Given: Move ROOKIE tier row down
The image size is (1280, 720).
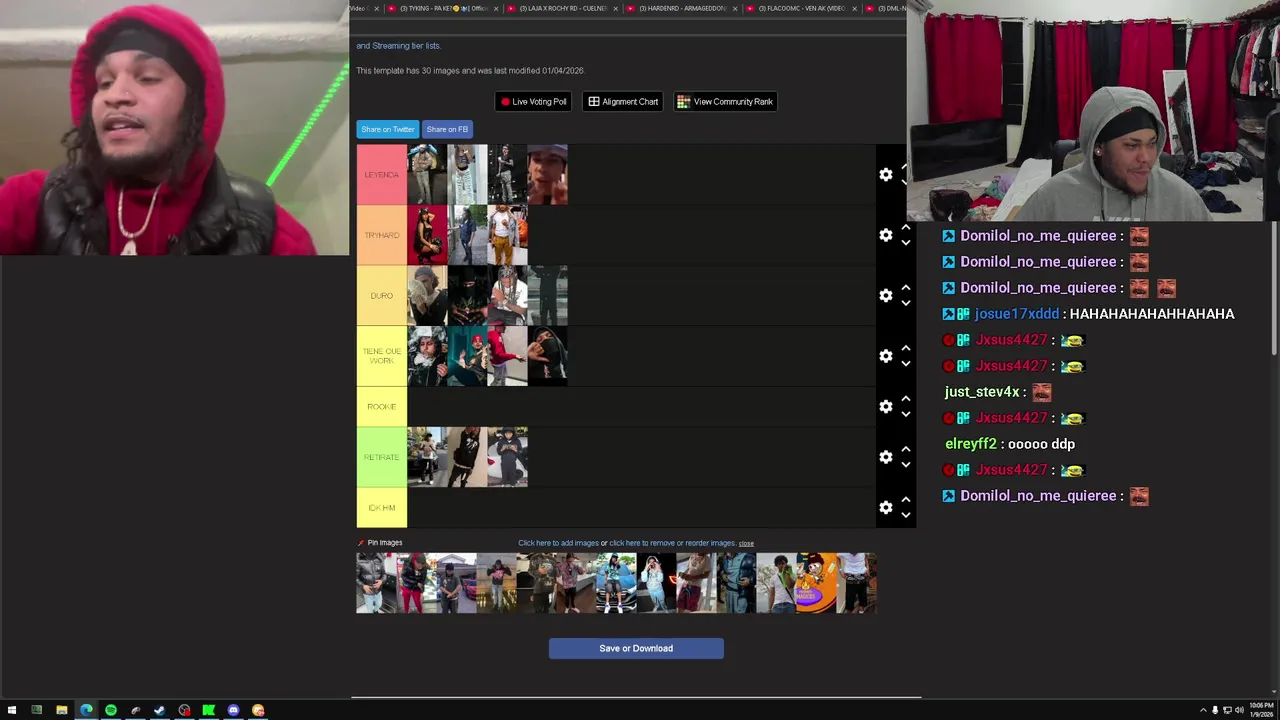Looking at the screenshot, I should (906, 414).
